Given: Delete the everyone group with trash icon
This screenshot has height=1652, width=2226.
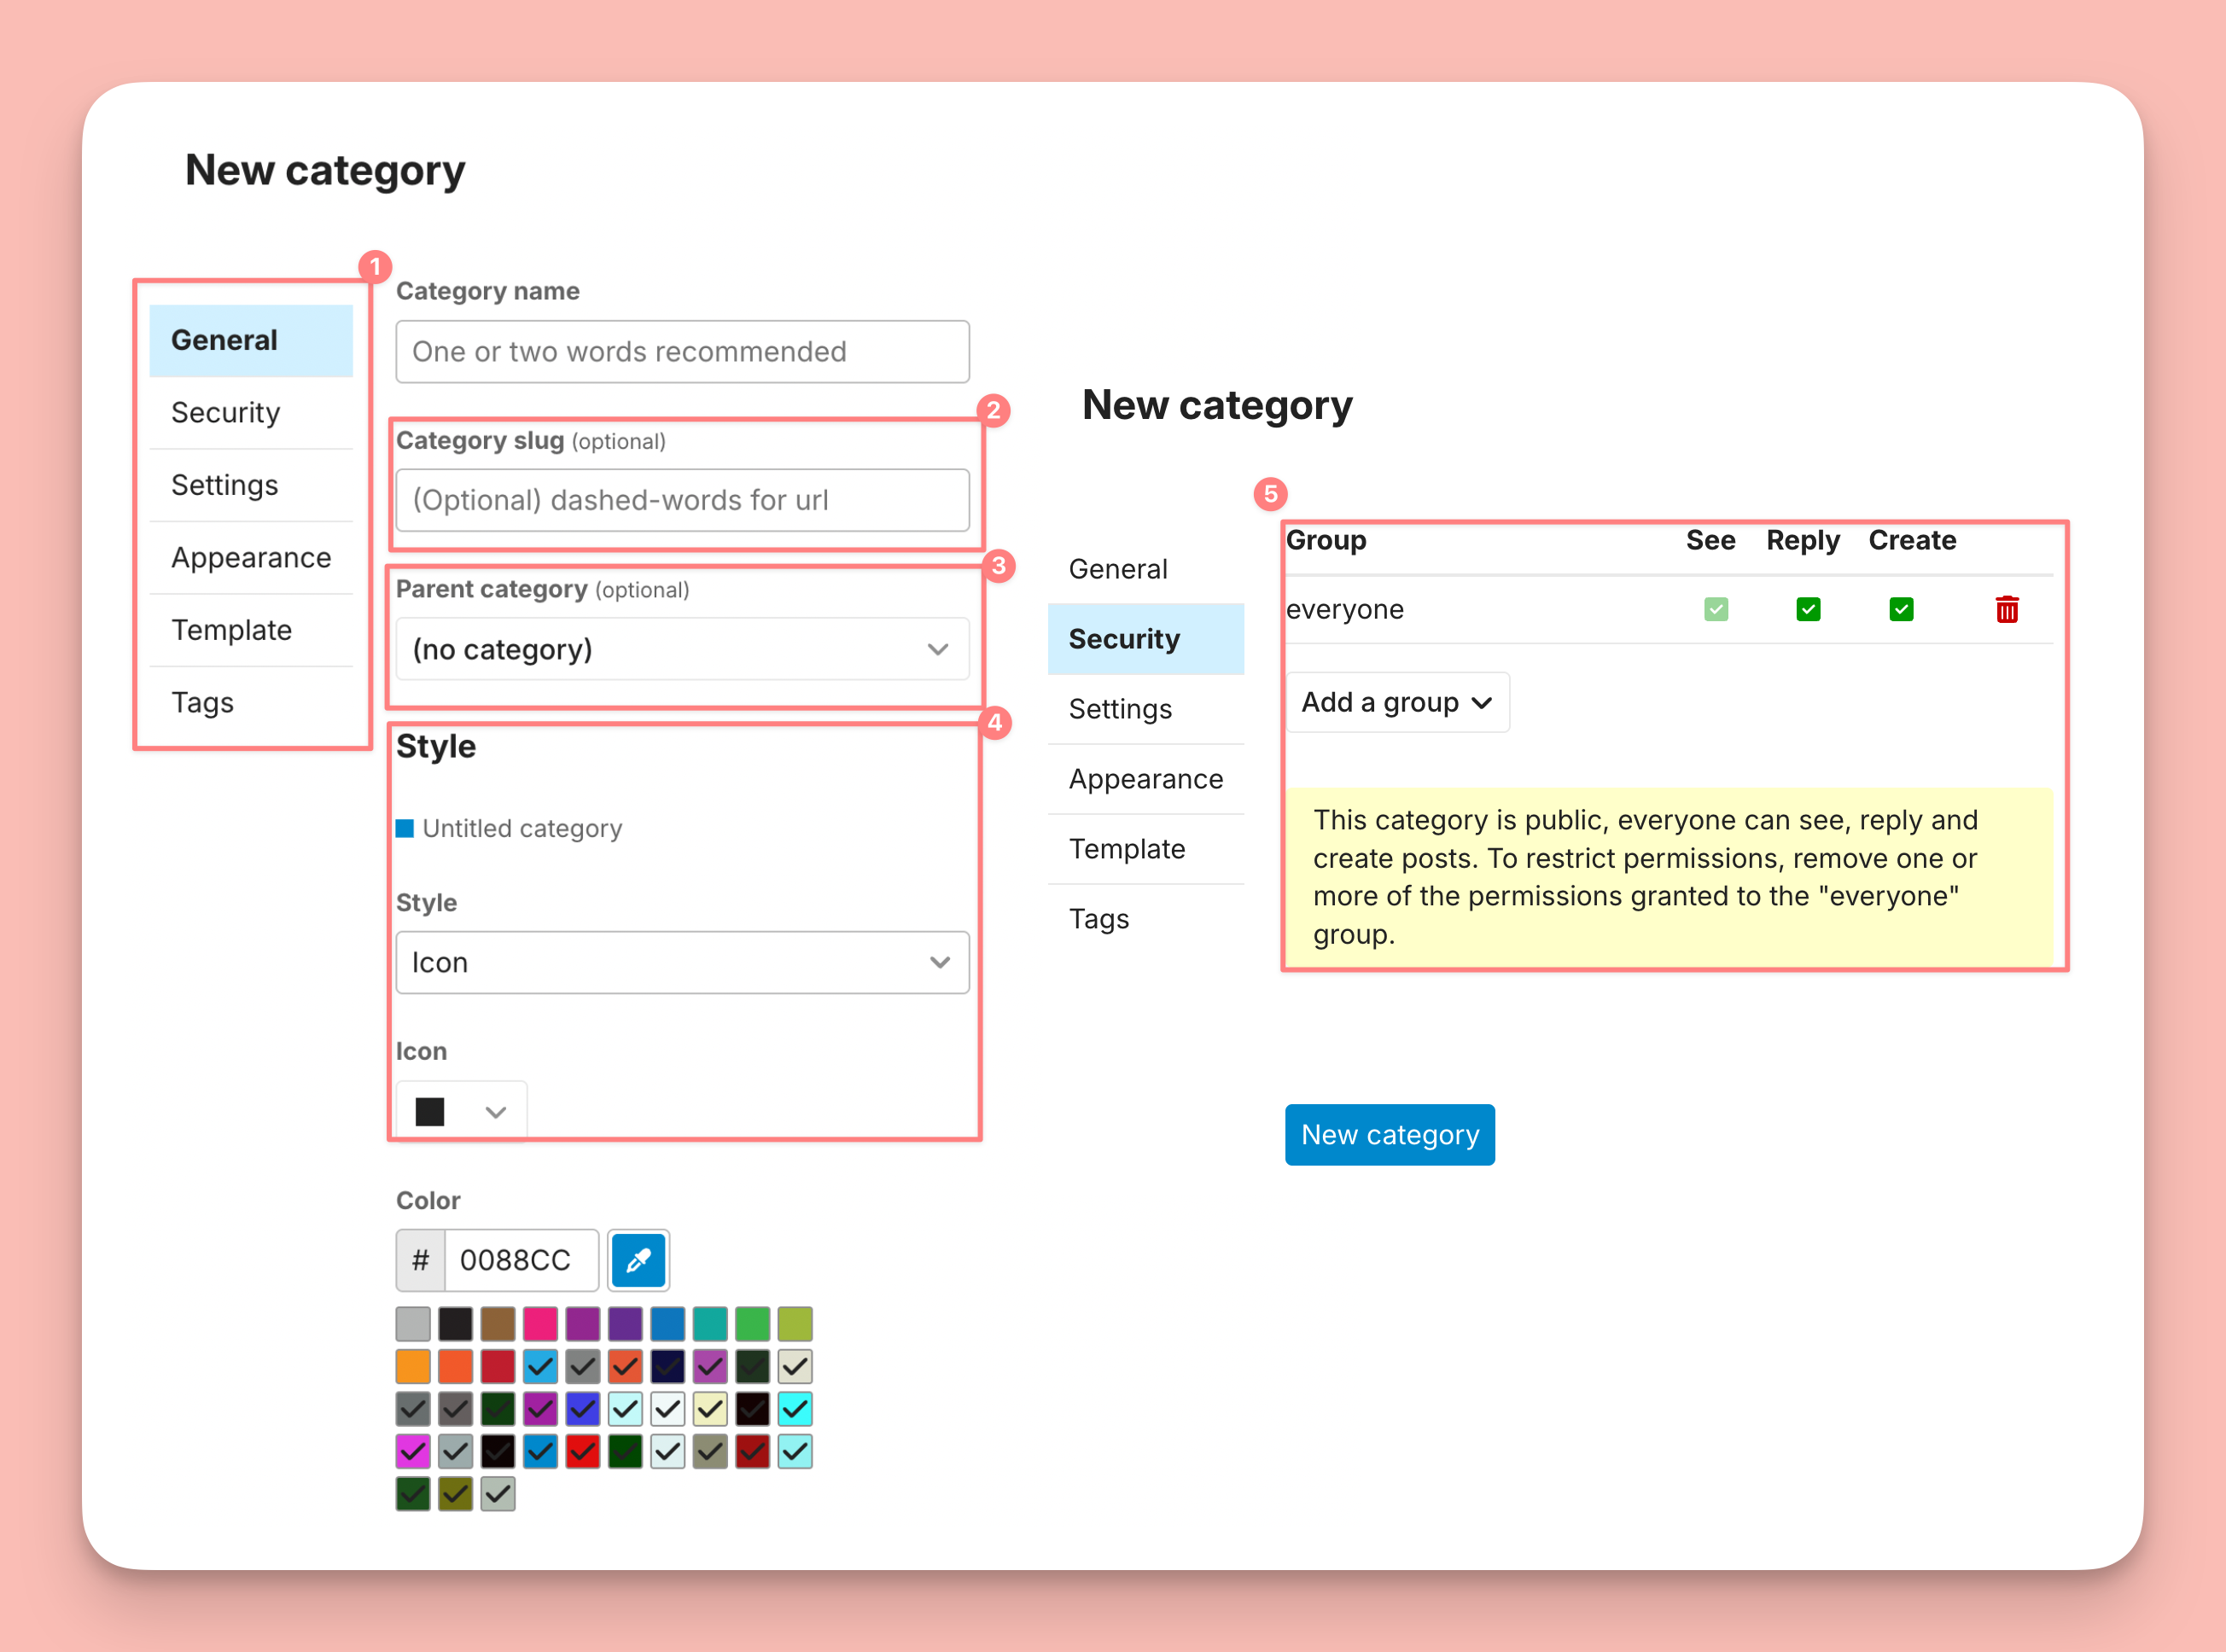Looking at the screenshot, I should tap(2006, 609).
